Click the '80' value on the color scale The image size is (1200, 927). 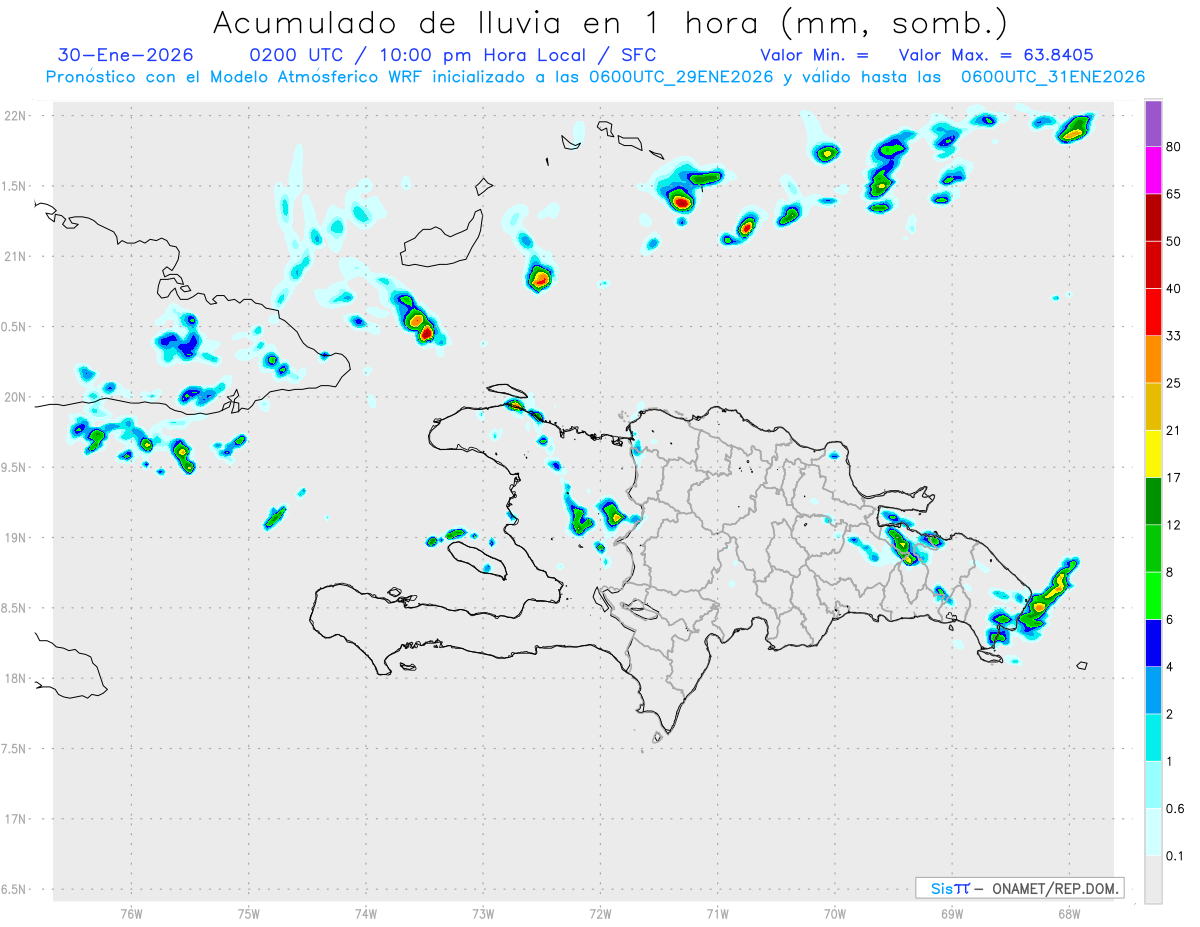(x=1174, y=147)
